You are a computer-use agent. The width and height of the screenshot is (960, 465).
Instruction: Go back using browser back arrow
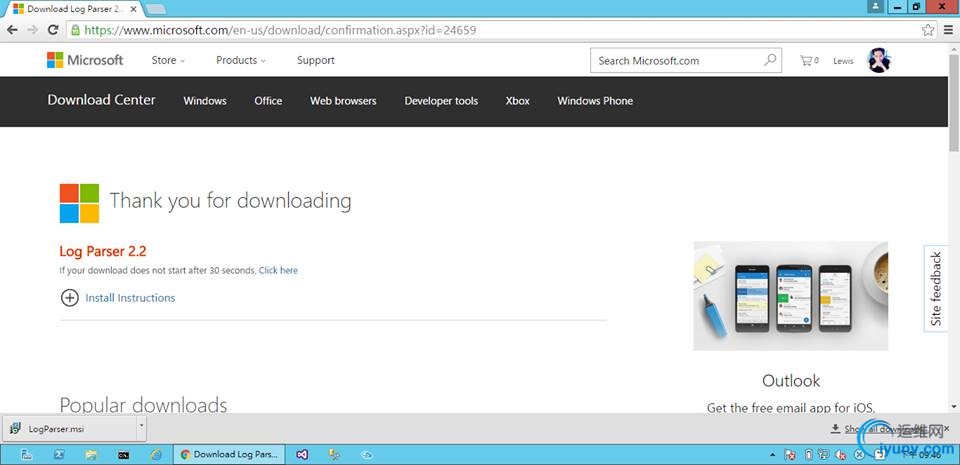point(12,29)
